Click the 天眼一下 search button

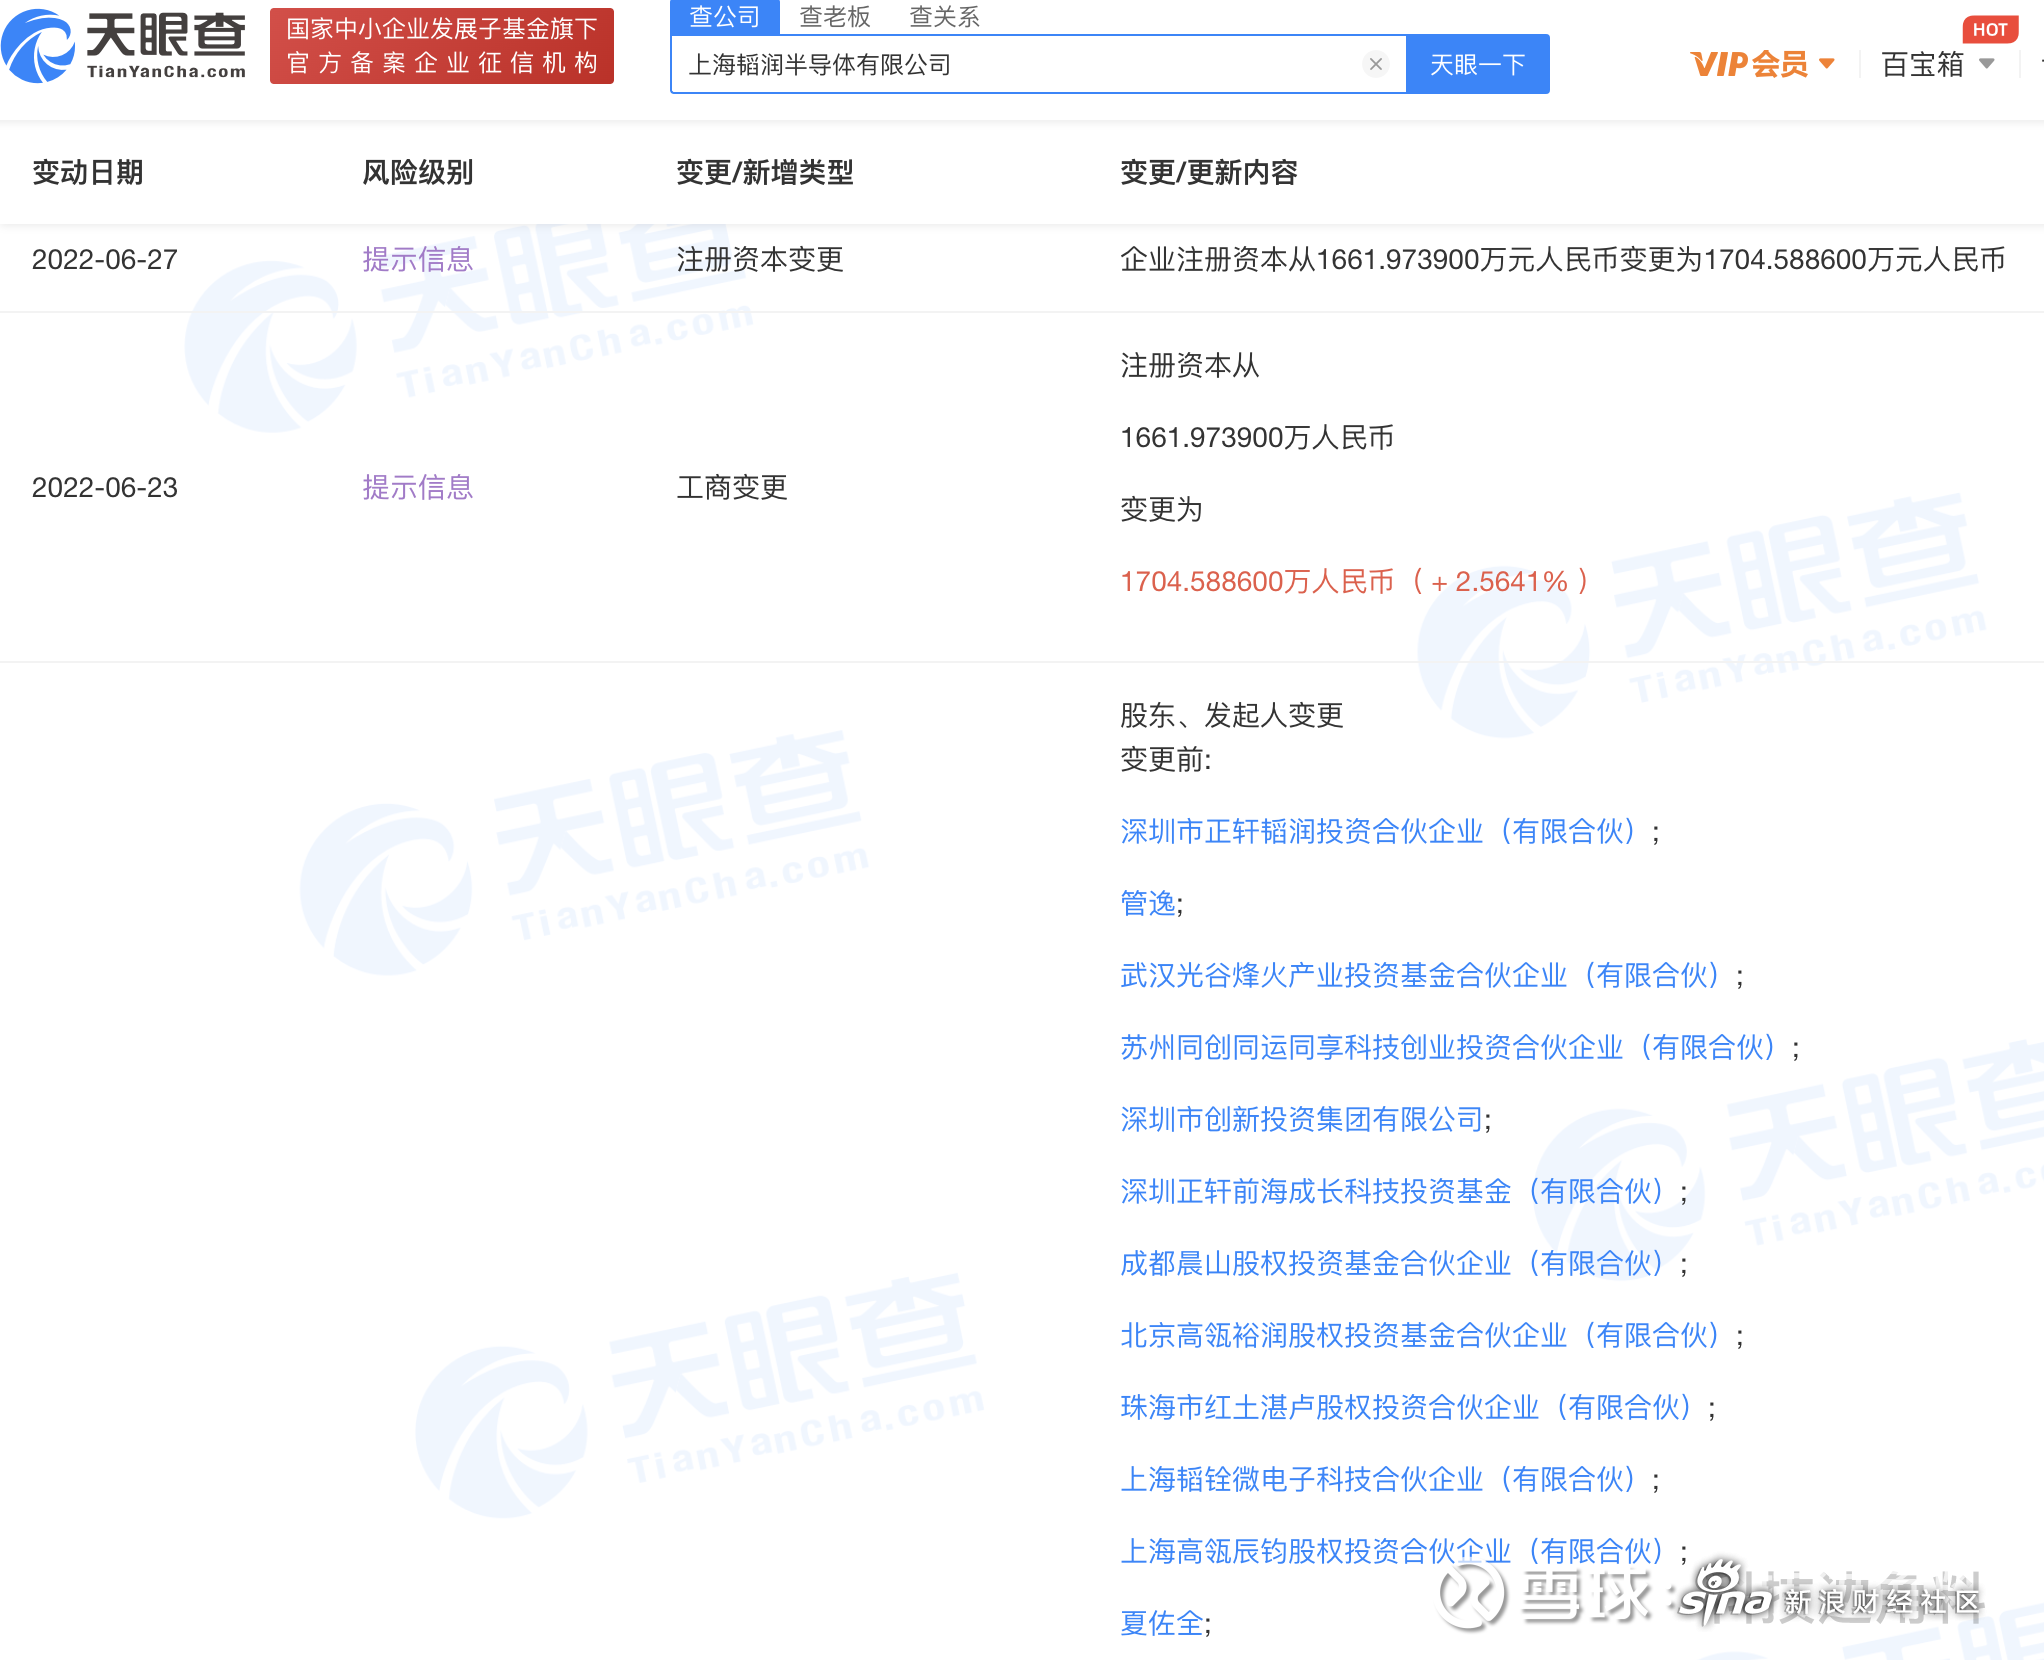[x=1477, y=64]
